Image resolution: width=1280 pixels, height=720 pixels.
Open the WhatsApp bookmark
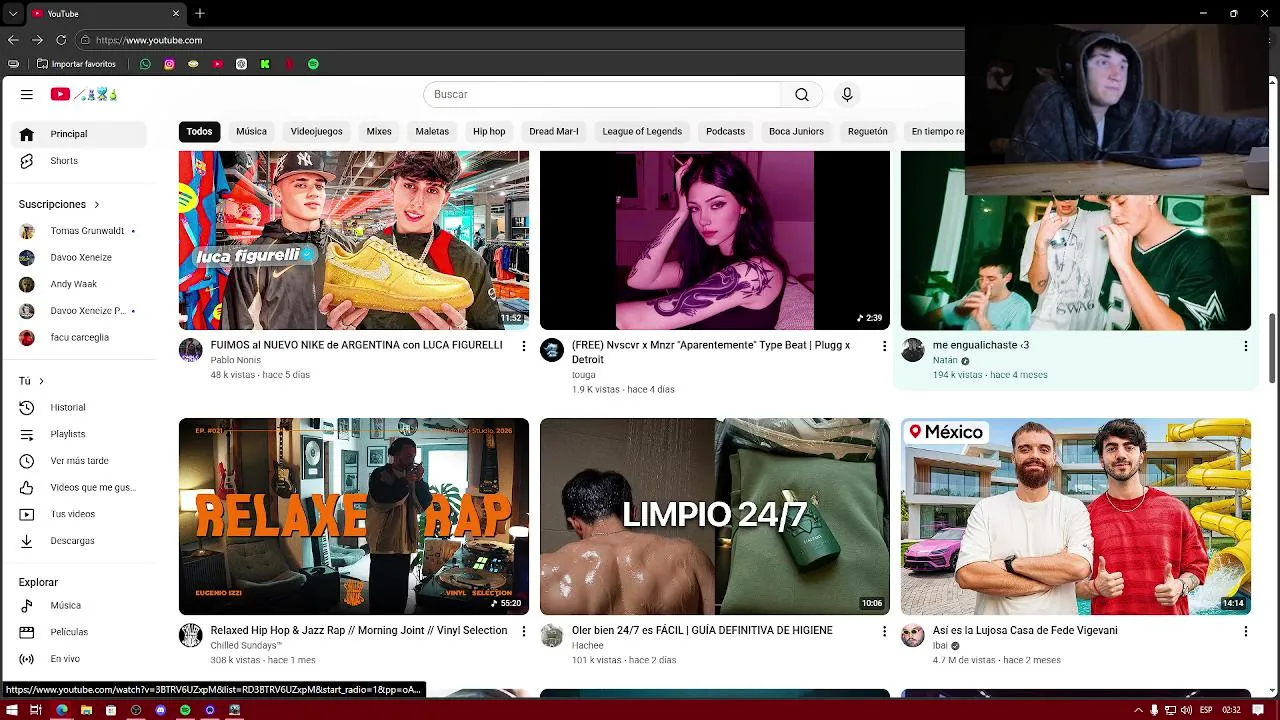145,64
